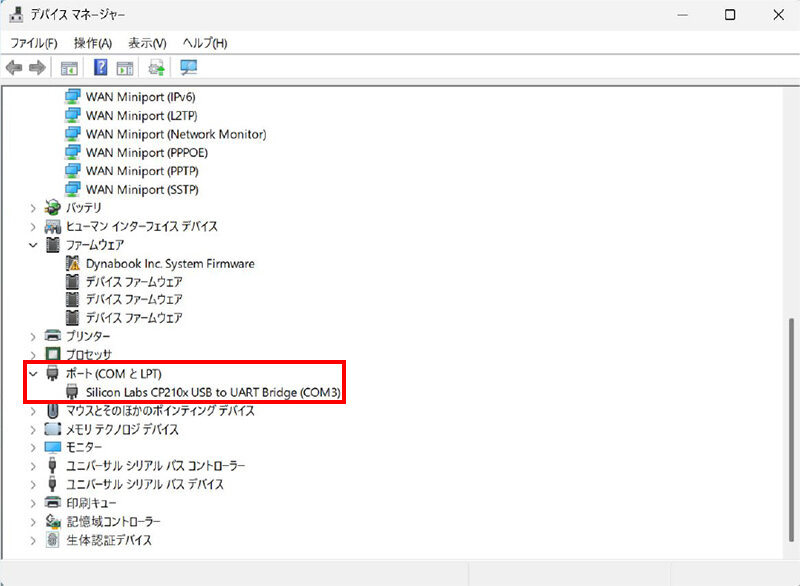Expand the ユニバーサル シリアル バス コントローラー category
800x586 pixels.
pos(34,466)
